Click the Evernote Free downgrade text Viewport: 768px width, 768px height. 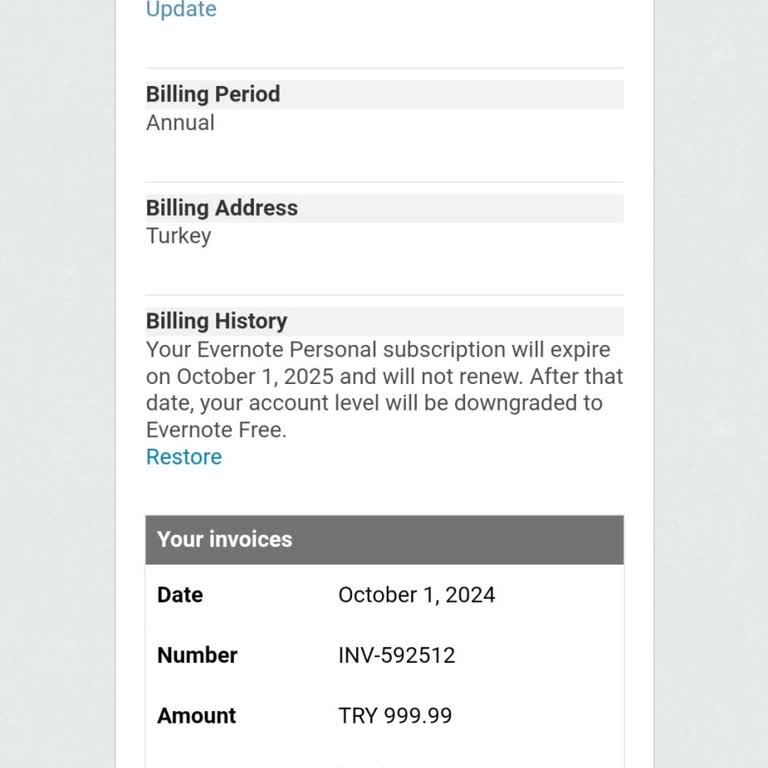click(216, 430)
